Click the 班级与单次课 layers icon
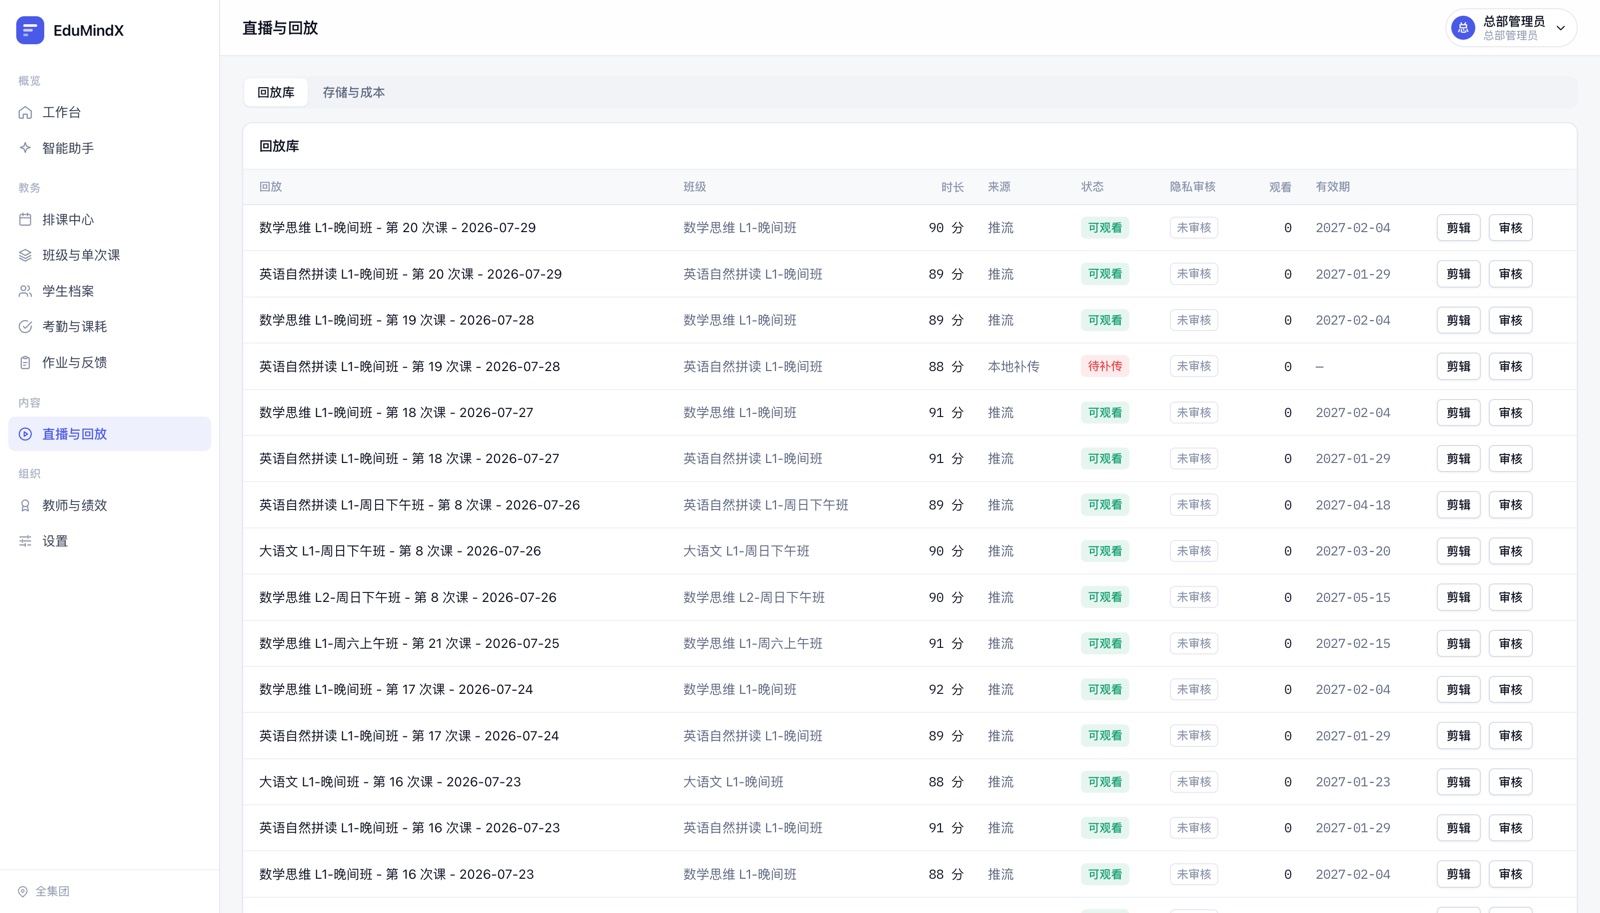 pos(25,255)
